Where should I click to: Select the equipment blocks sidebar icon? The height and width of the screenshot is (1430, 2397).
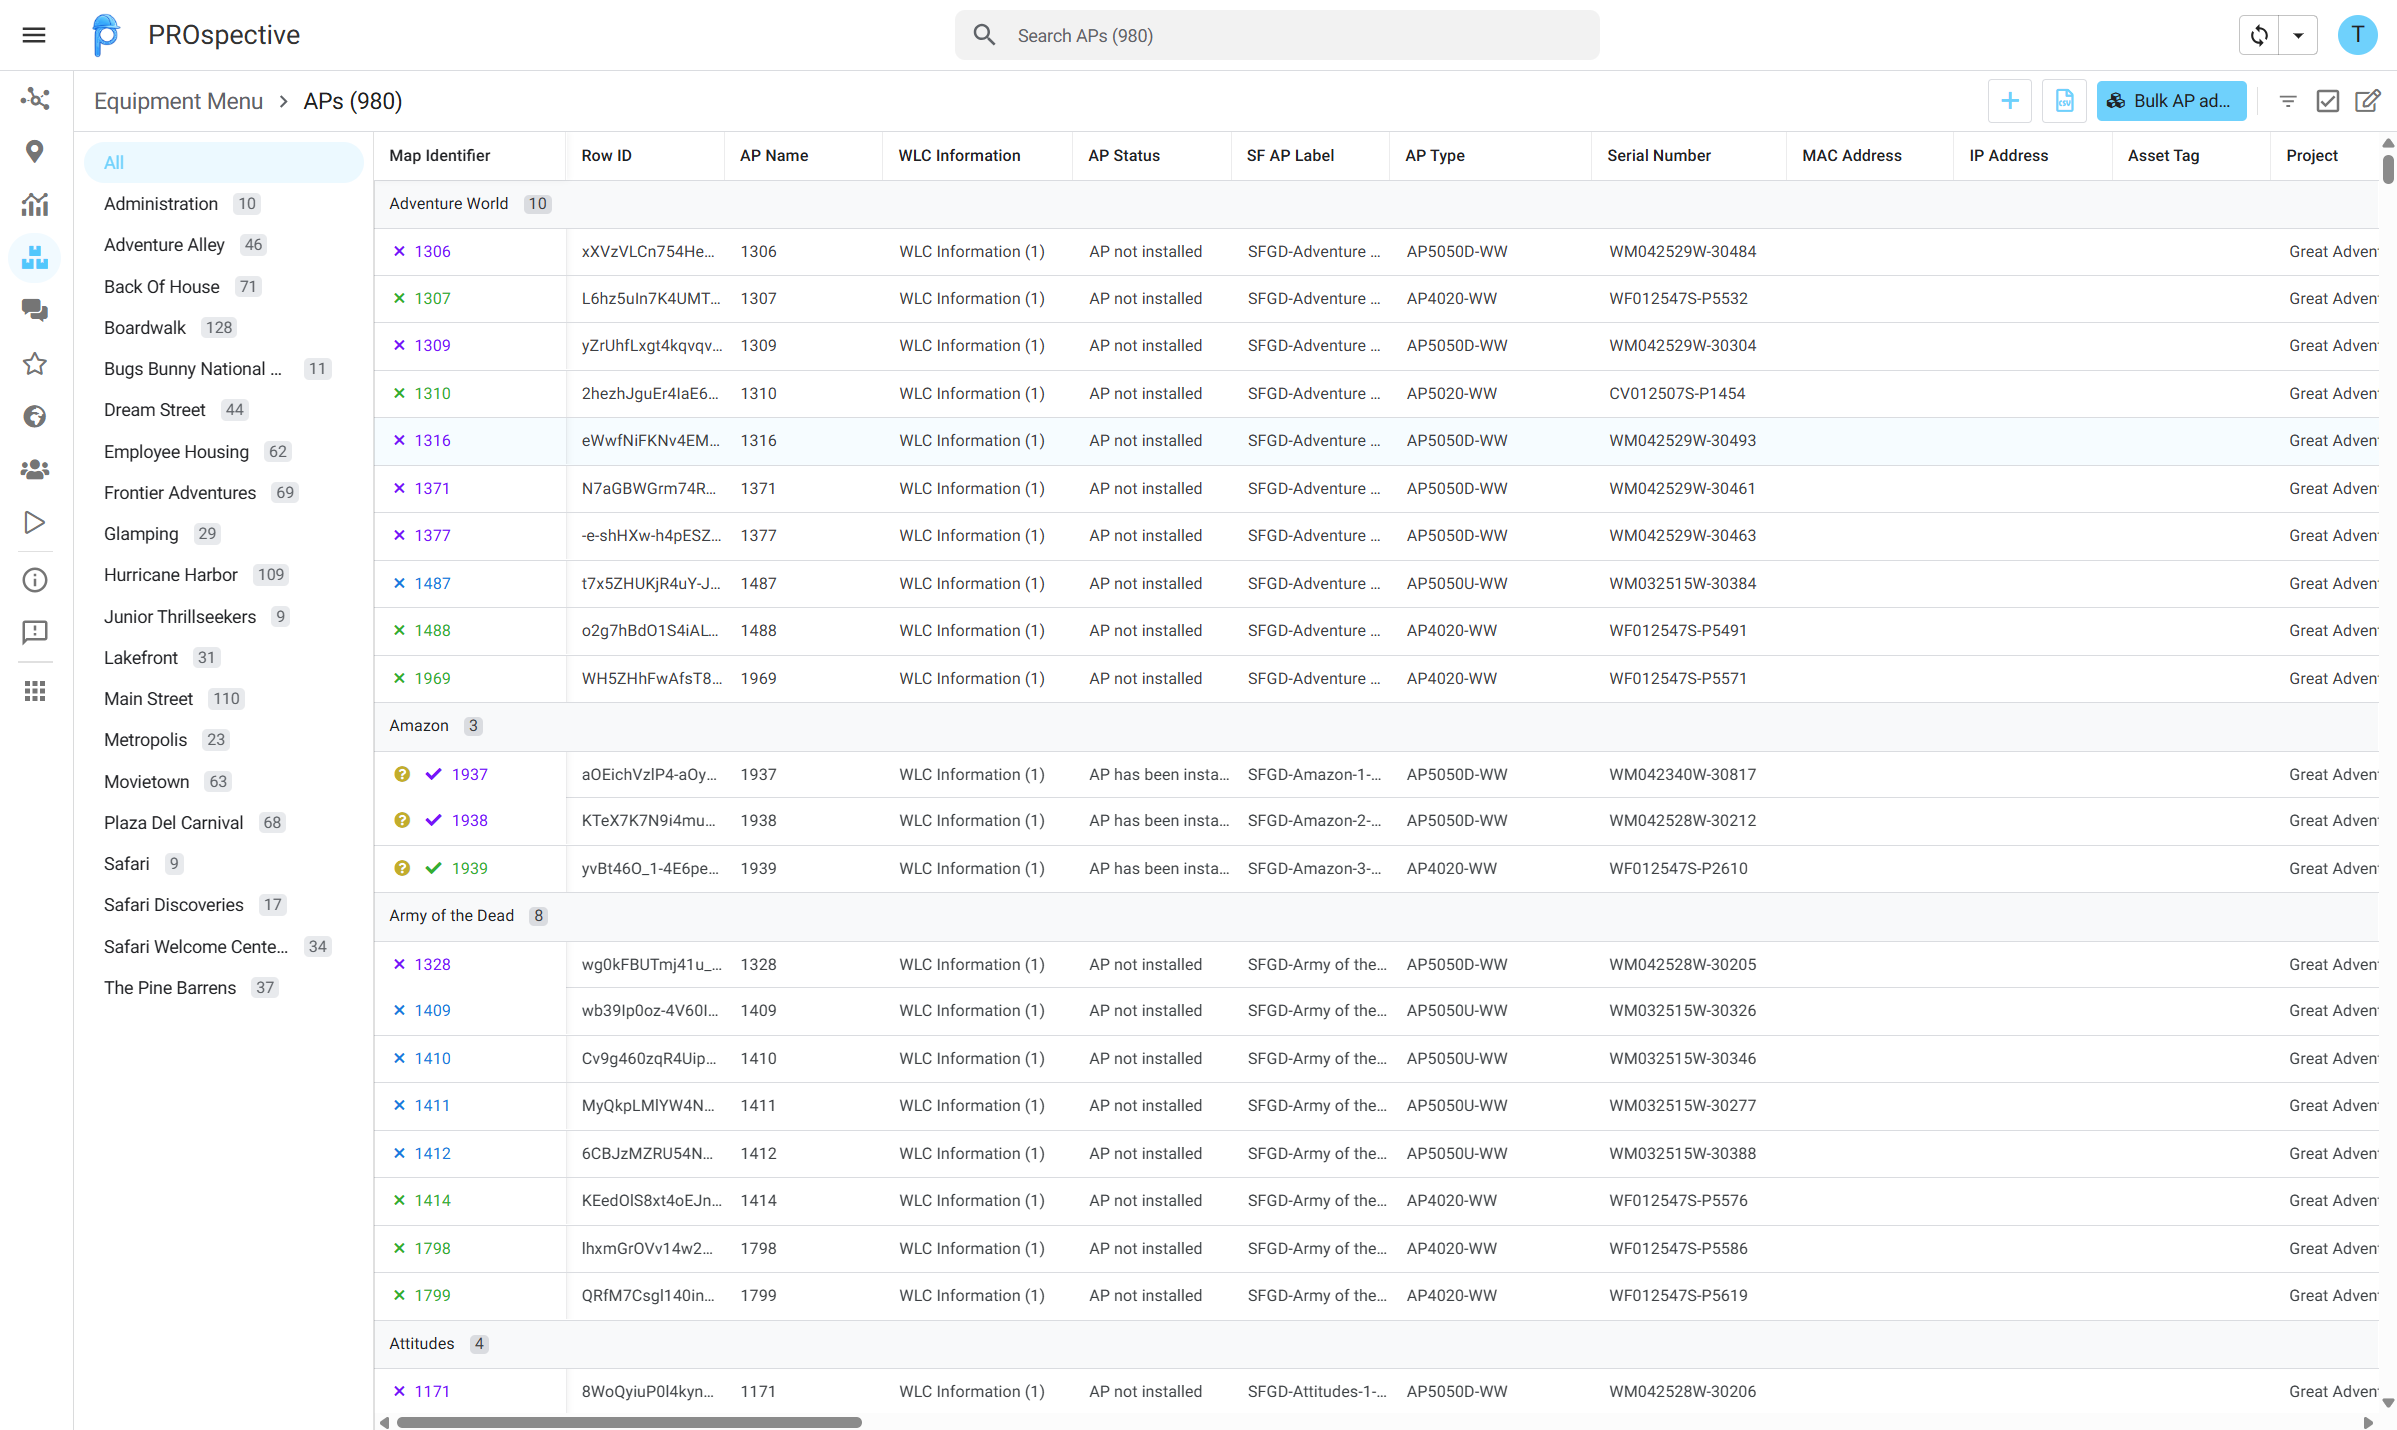(x=35, y=257)
